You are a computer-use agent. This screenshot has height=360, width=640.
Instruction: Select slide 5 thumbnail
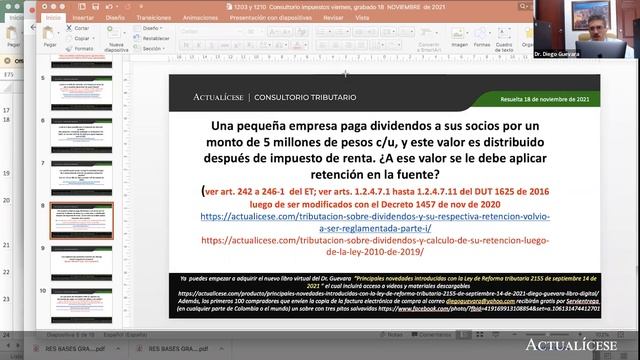[x=82, y=93]
